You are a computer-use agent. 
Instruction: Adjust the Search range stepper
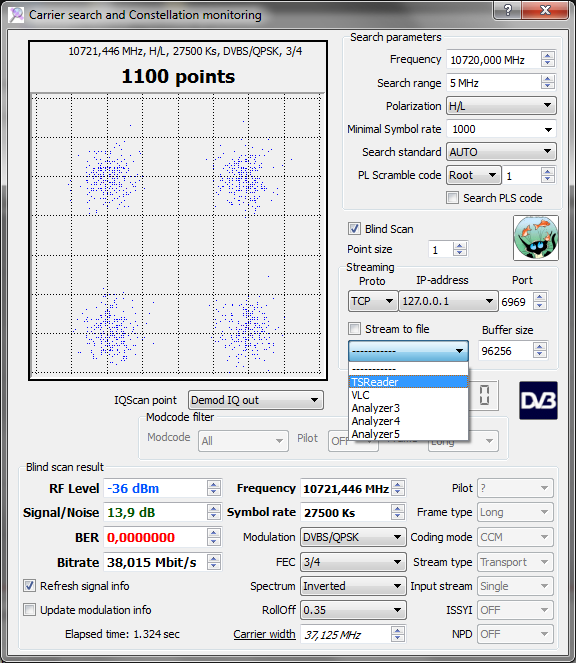tap(548, 82)
